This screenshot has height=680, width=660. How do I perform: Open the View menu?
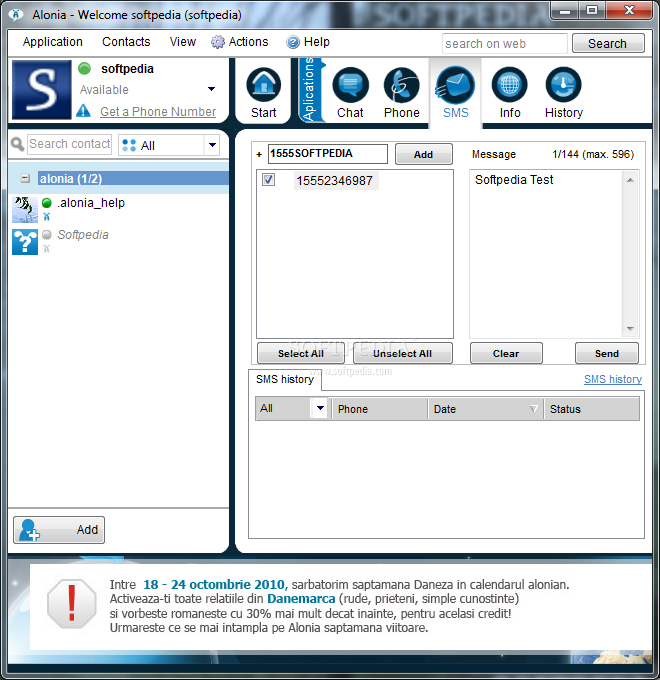(x=183, y=42)
